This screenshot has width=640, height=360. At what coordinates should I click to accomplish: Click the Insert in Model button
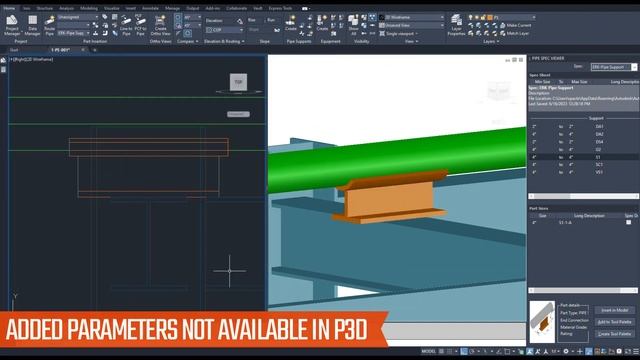click(x=615, y=310)
